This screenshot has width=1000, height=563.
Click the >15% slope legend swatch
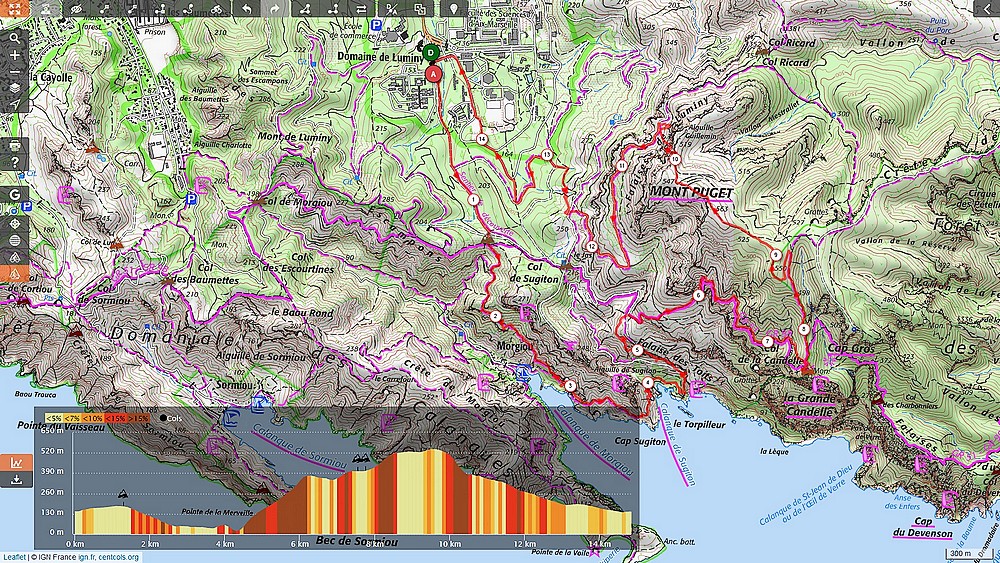[138, 418]
